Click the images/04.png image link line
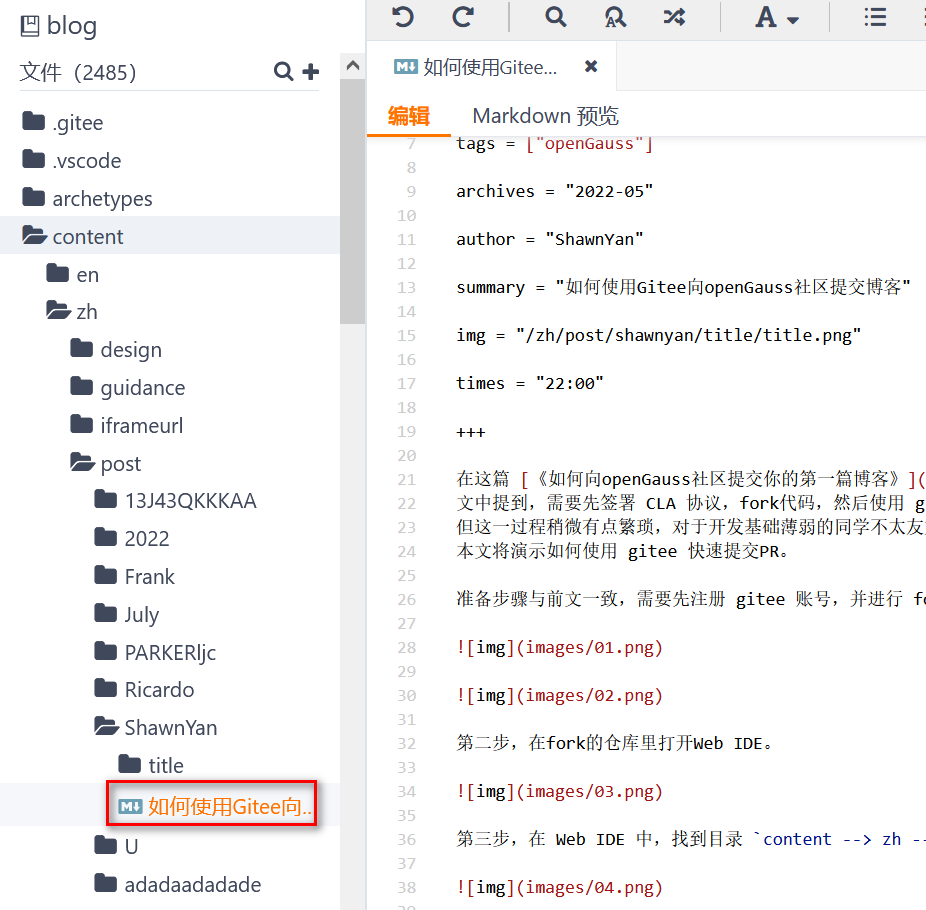The image size is (926, 910). [x=559, y=887]
